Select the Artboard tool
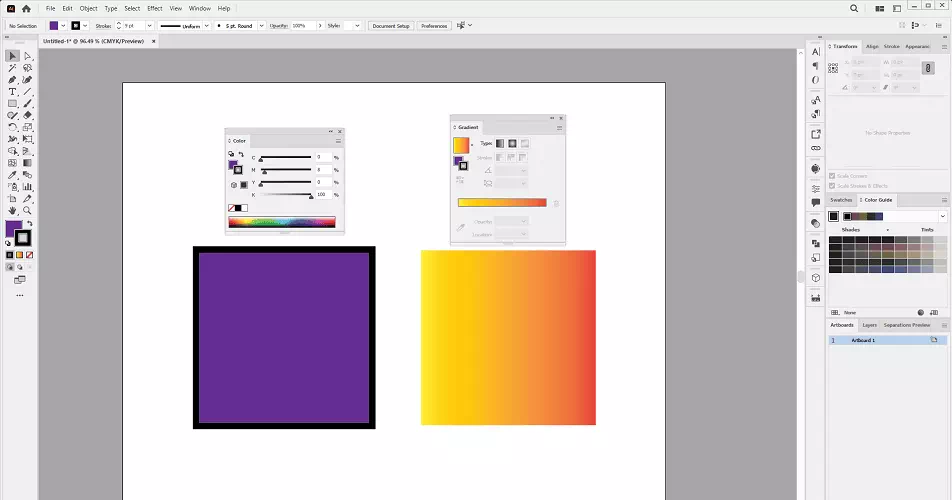 (x=12, y=198)
